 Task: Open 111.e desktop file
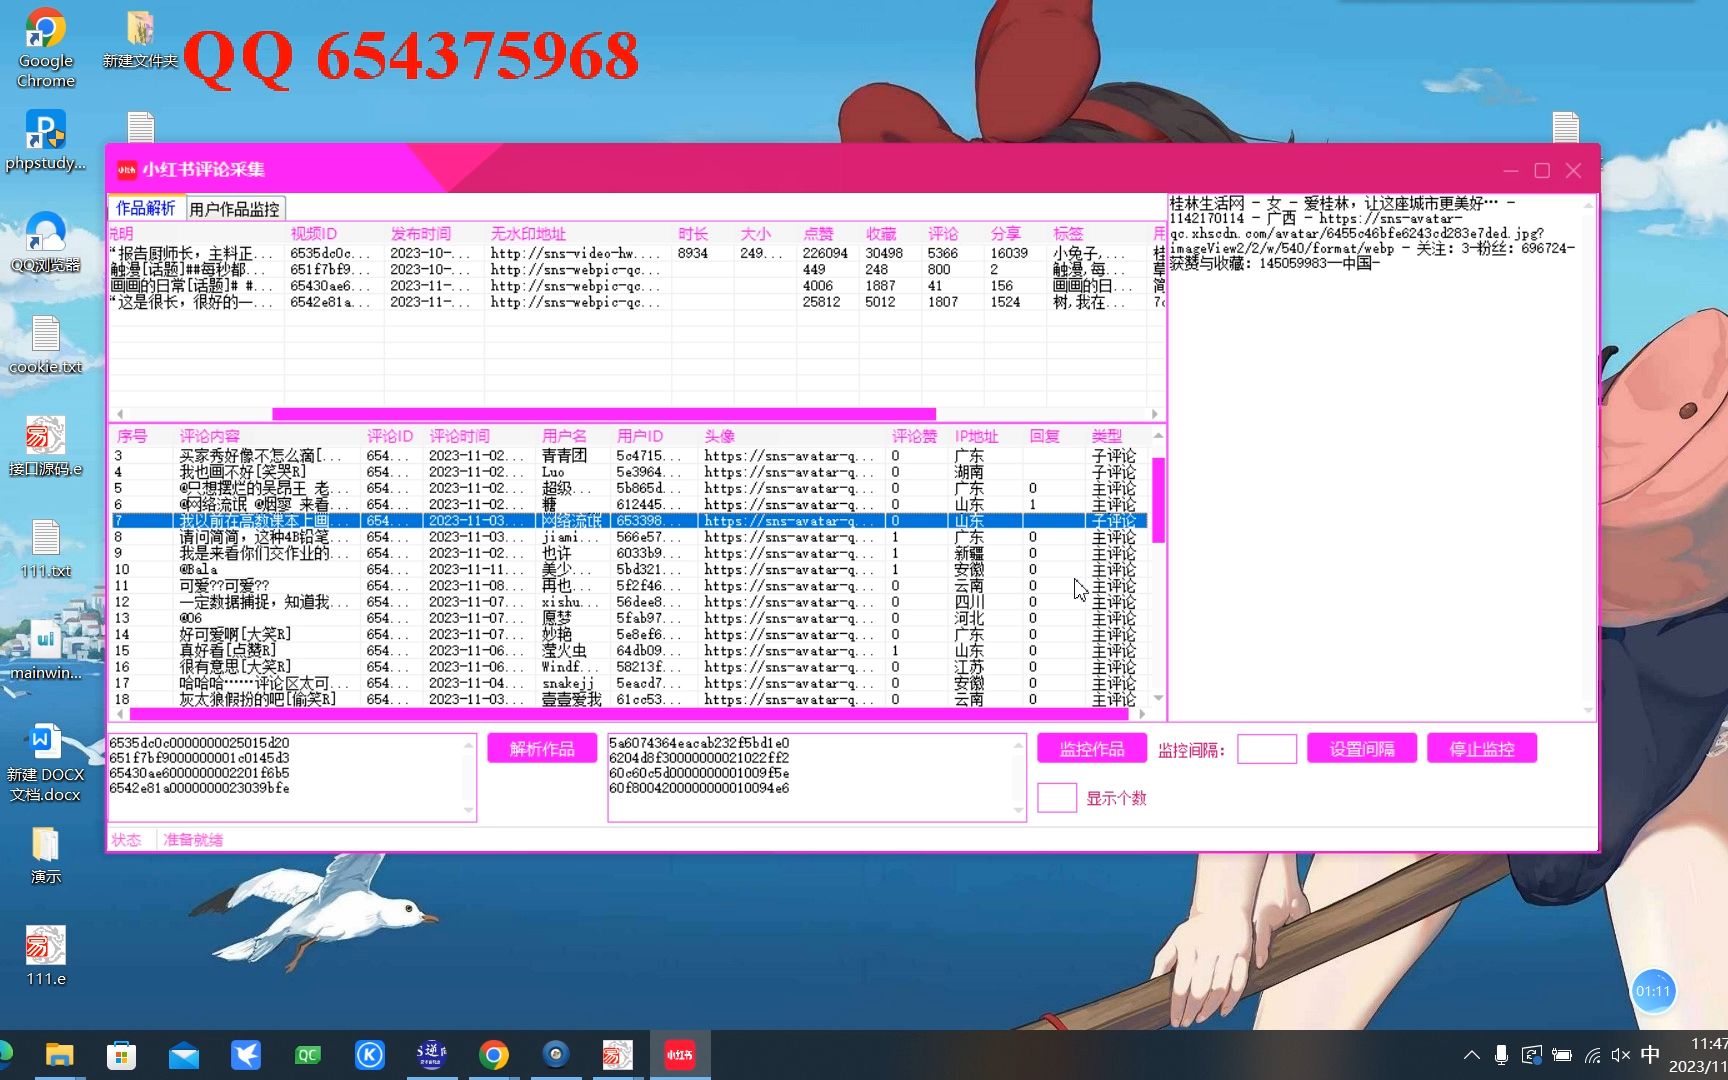[x=46, y=956]
